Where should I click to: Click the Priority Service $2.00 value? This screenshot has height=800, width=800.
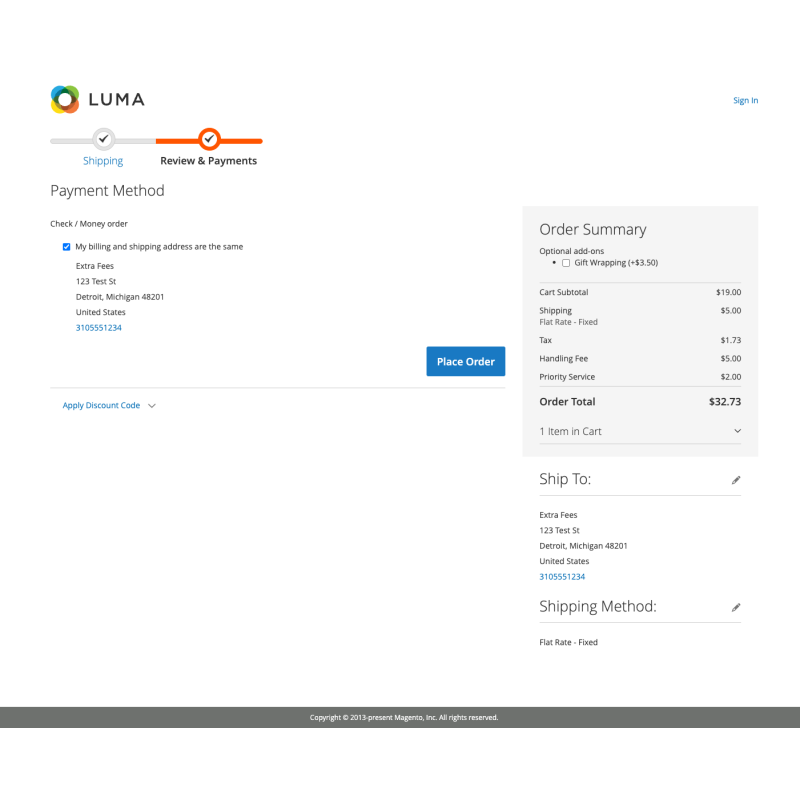731,377
